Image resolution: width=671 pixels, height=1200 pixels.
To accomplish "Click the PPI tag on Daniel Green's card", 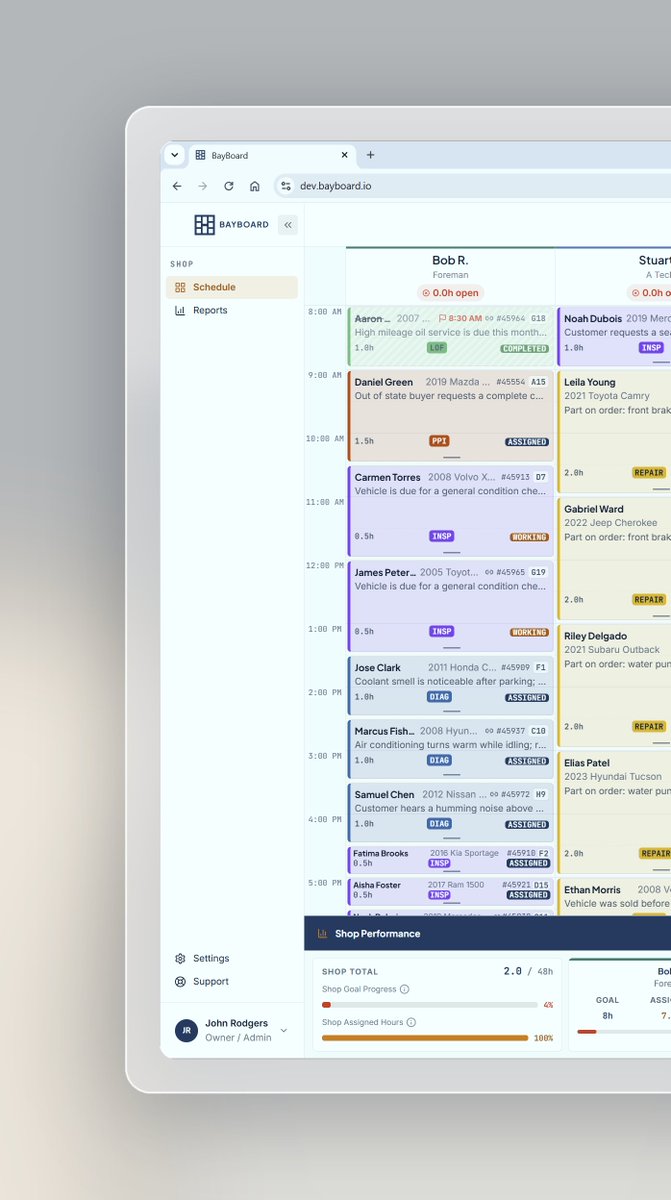I will point(439,441).
